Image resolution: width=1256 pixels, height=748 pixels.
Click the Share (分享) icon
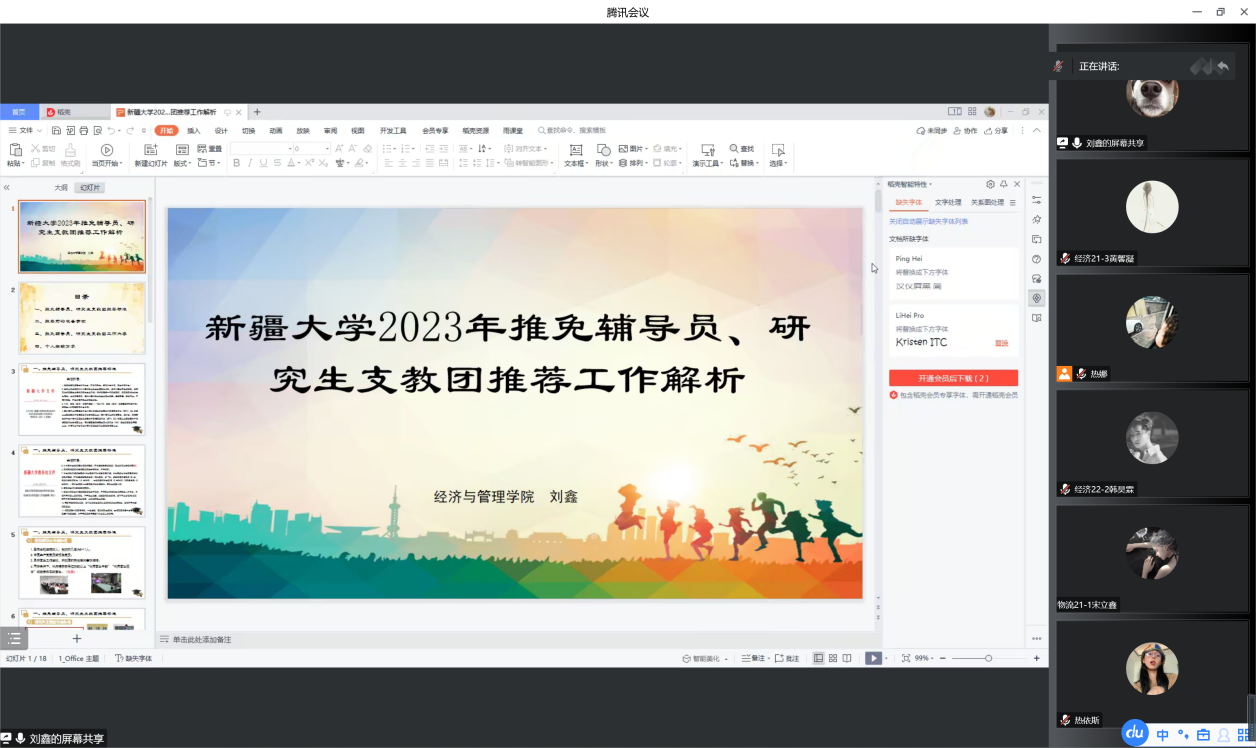pyautogui.click(x=990, y=131)
